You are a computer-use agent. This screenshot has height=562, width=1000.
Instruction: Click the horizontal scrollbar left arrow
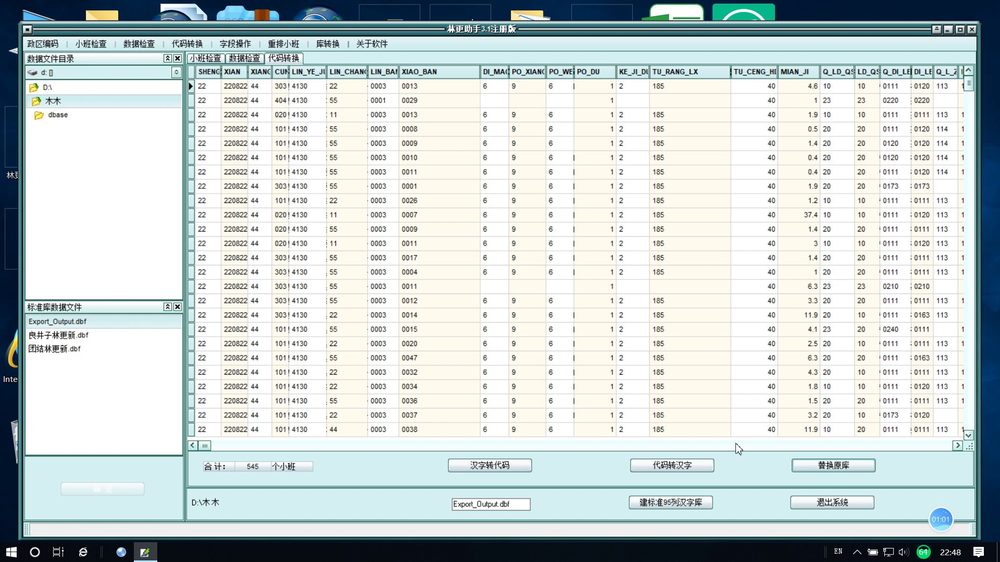[193, 445]
